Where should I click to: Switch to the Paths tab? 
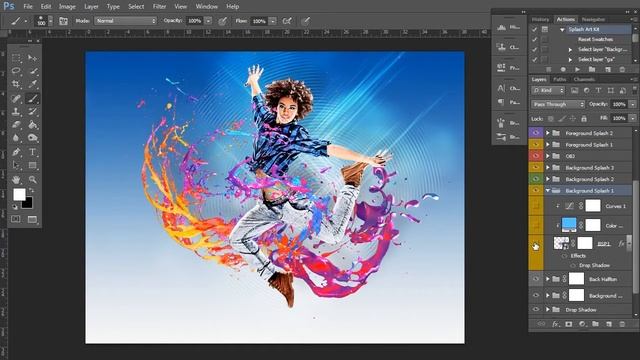pos(560,79)
